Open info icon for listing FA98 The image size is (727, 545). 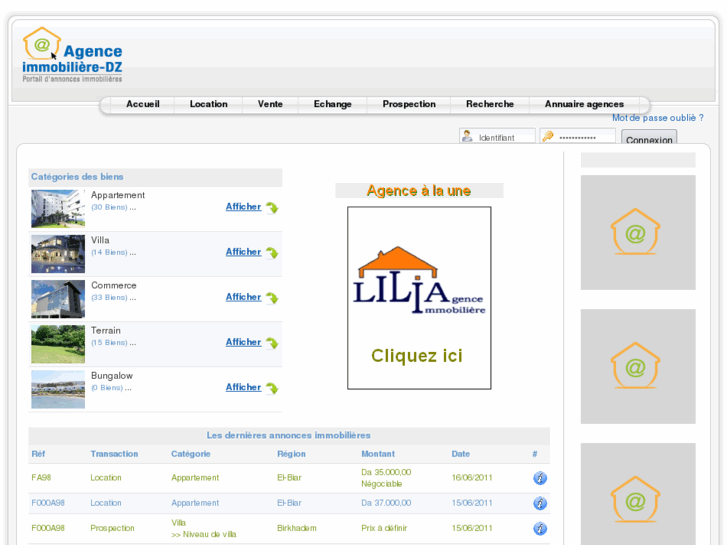click(540, 478)
